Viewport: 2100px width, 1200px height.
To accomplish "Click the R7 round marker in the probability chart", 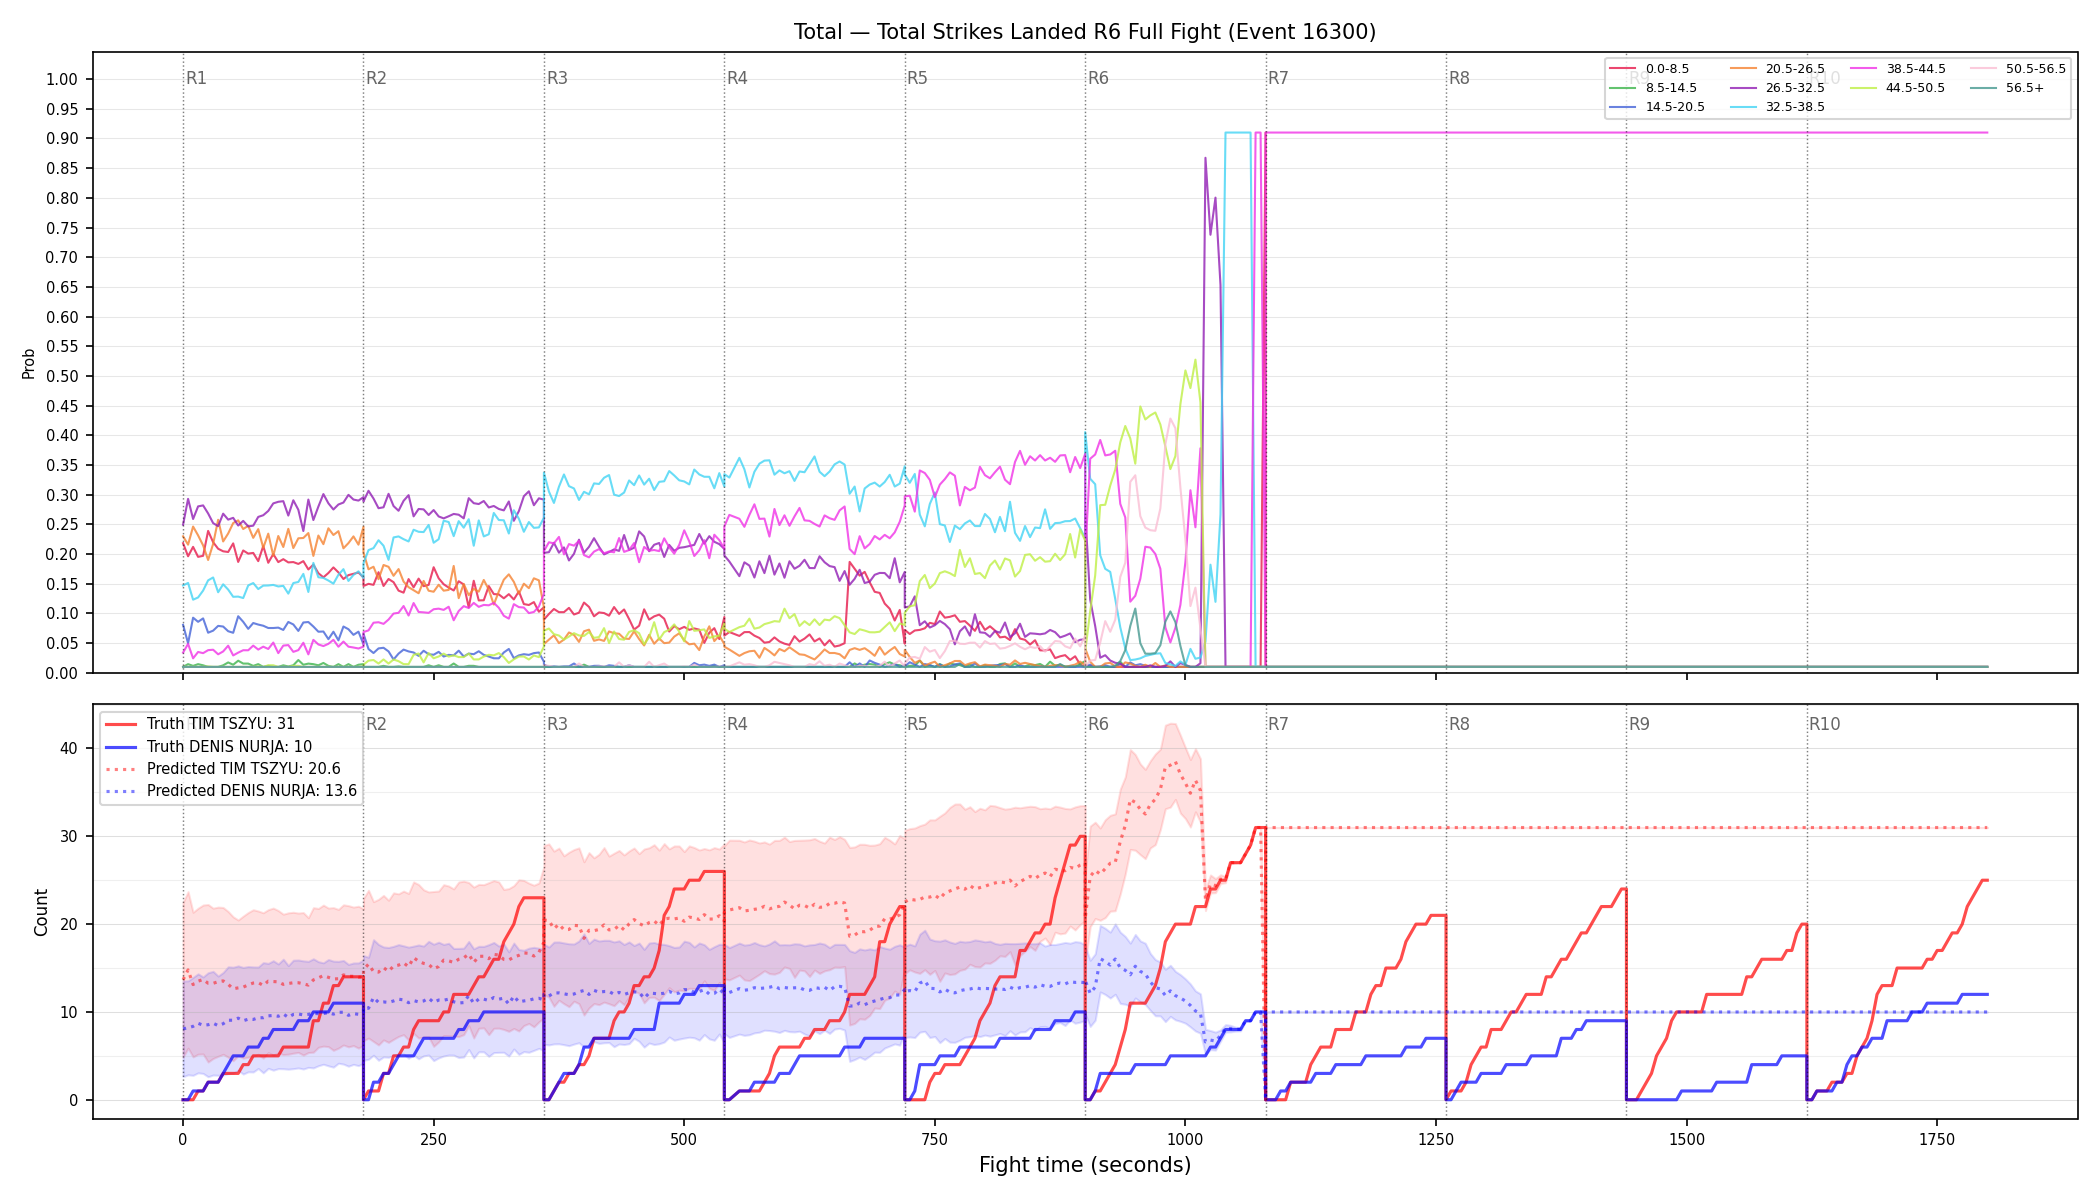I will click(1278, 78).
